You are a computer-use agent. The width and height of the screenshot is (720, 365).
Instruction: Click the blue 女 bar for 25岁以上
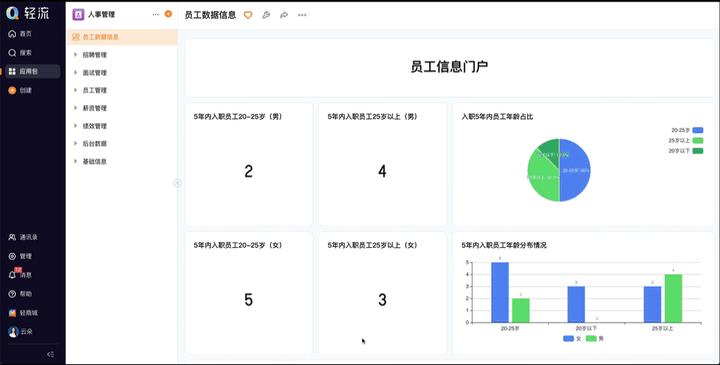click(652, 304)
